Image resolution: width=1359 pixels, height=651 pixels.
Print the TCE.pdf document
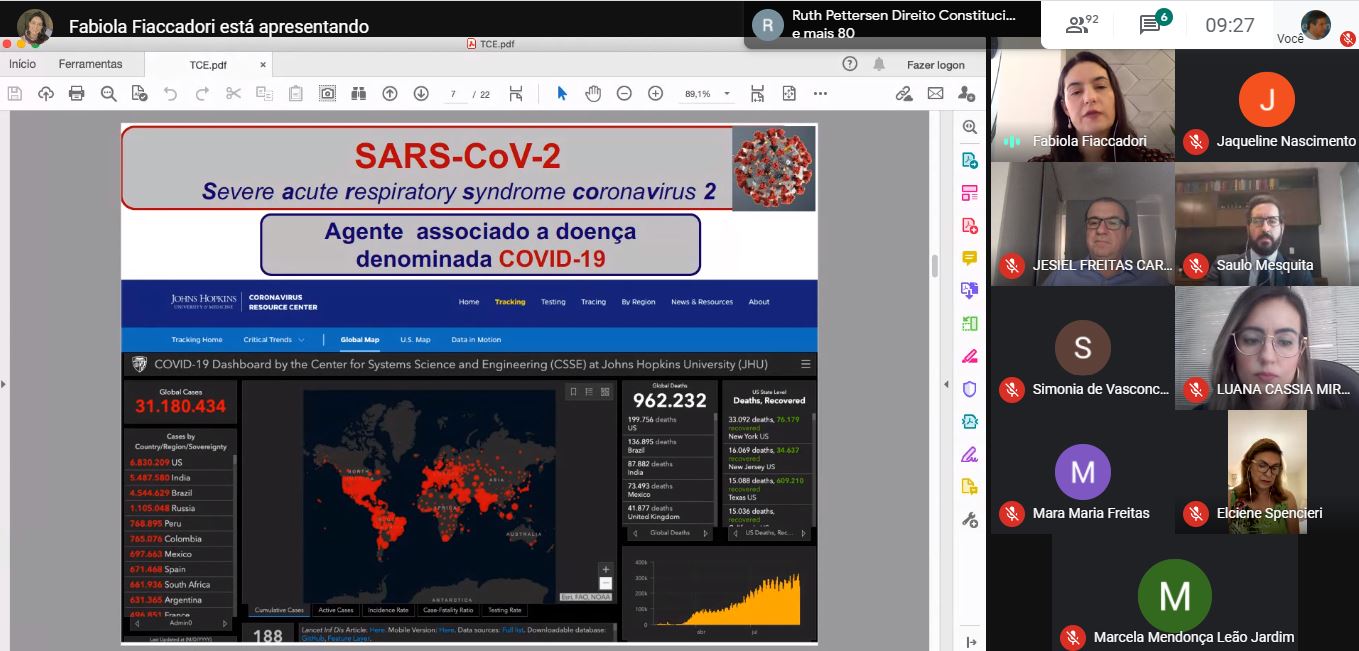point(77,93)
